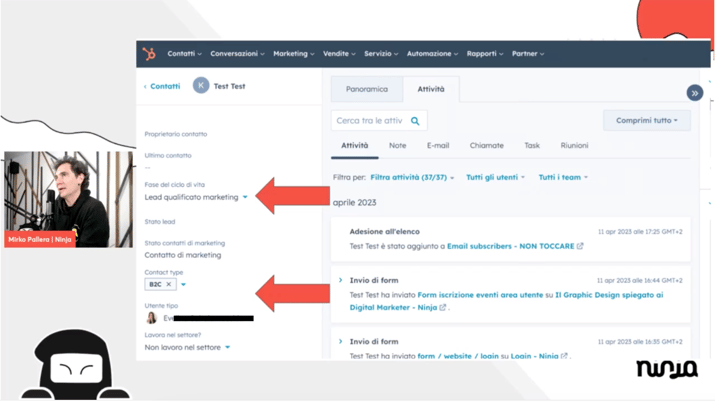This screenshot has width=715, height=402.
Task: Switch to the Chiamate tab
Action: (487, 146)
